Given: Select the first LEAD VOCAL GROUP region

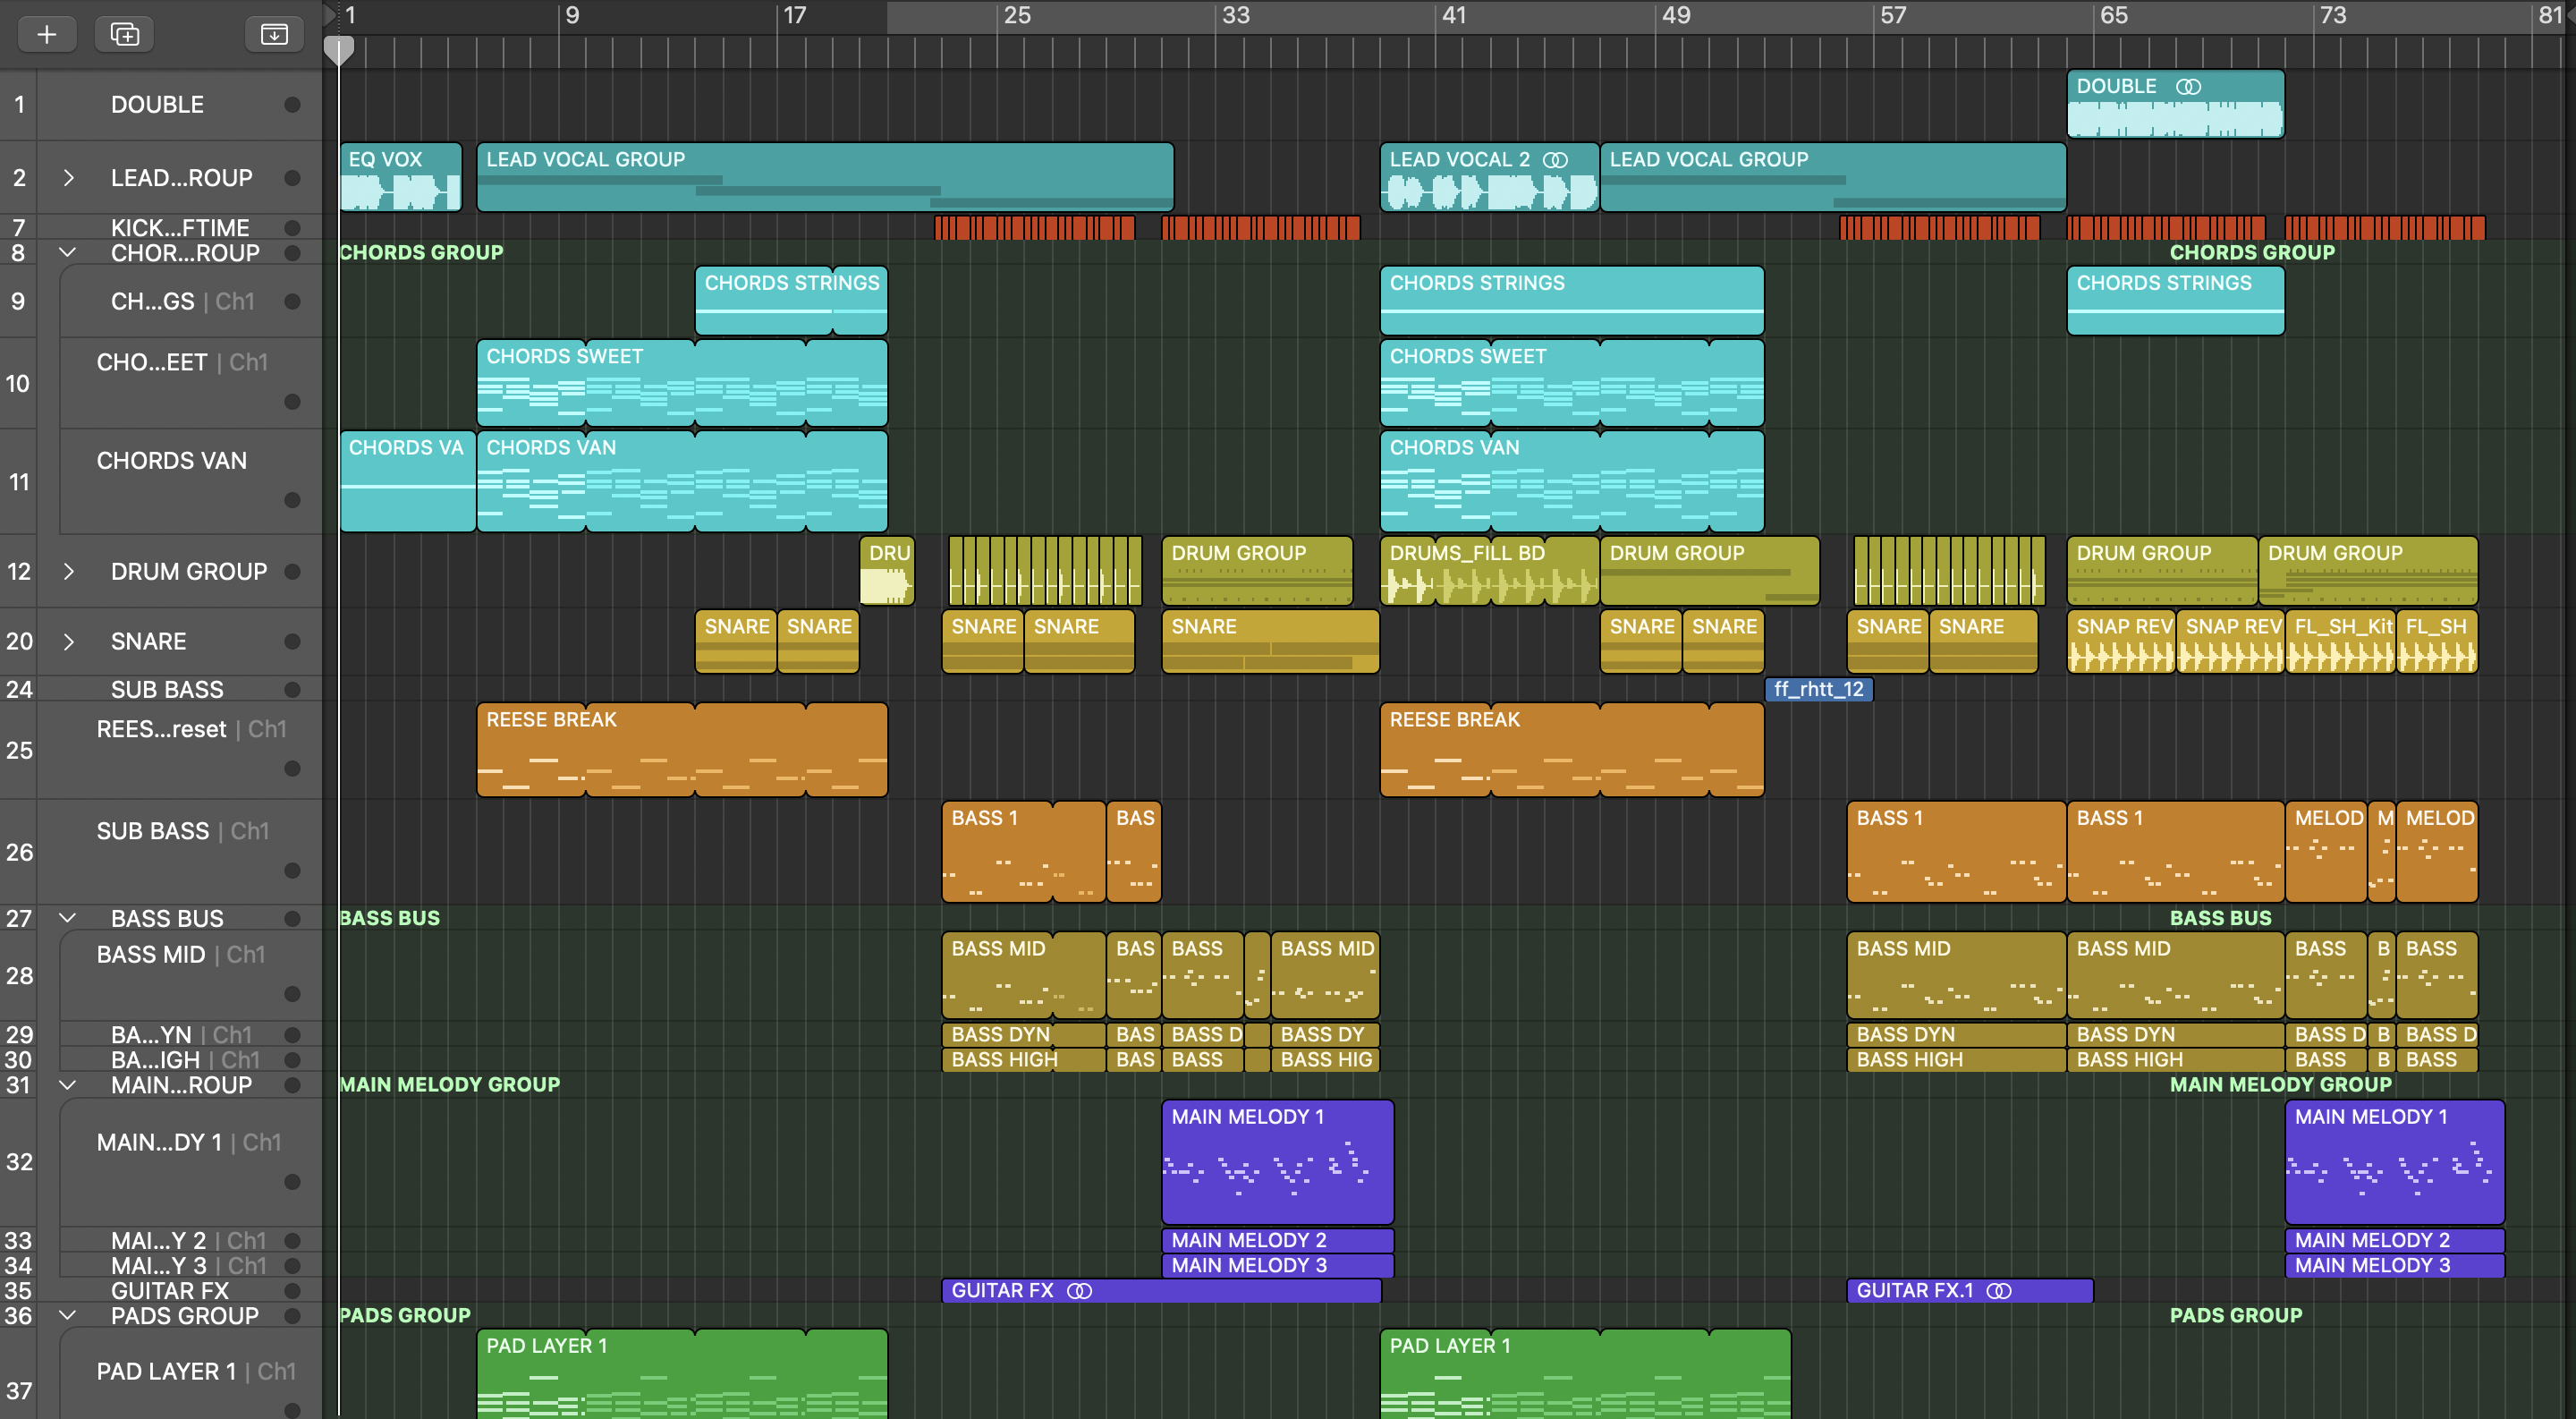Looking at the screenshot, I should pos(825,178).
